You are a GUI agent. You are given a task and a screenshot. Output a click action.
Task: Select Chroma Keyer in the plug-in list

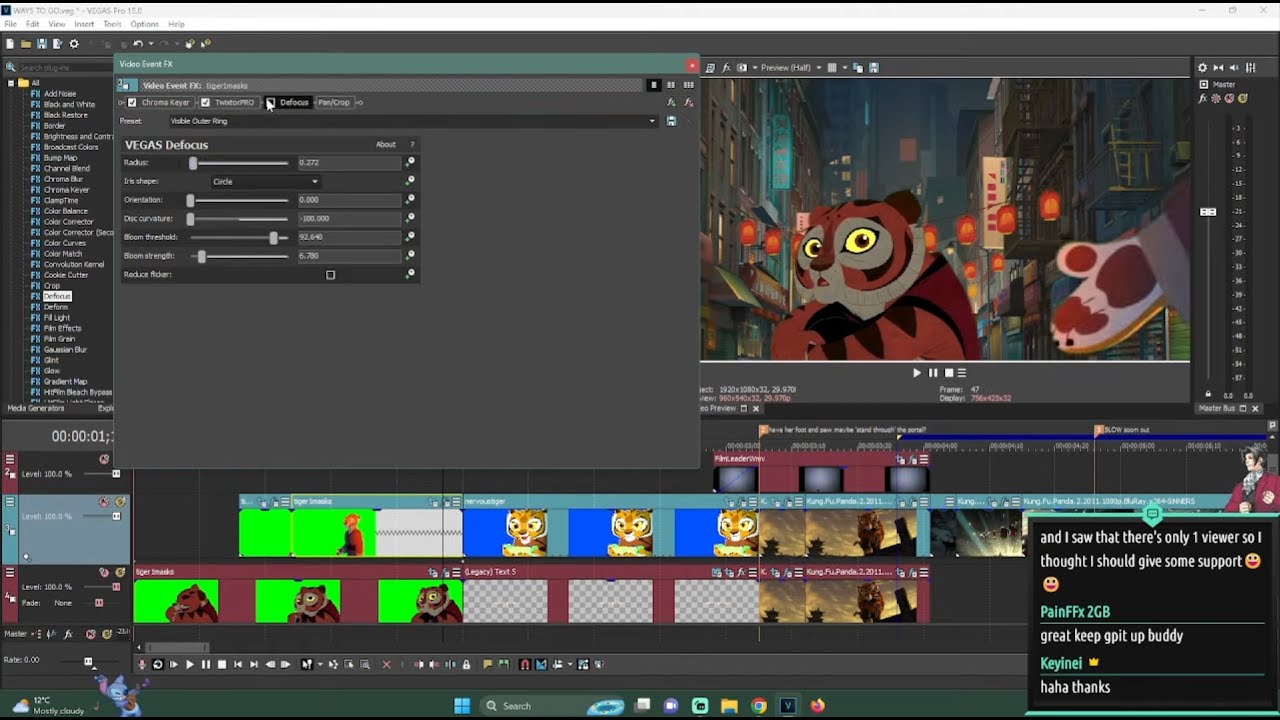click(x=66, y=190)
